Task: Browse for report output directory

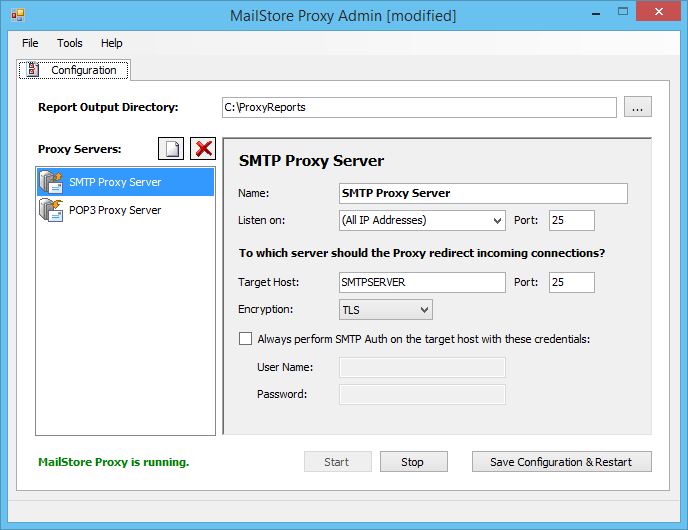Action: pos(639,107)
